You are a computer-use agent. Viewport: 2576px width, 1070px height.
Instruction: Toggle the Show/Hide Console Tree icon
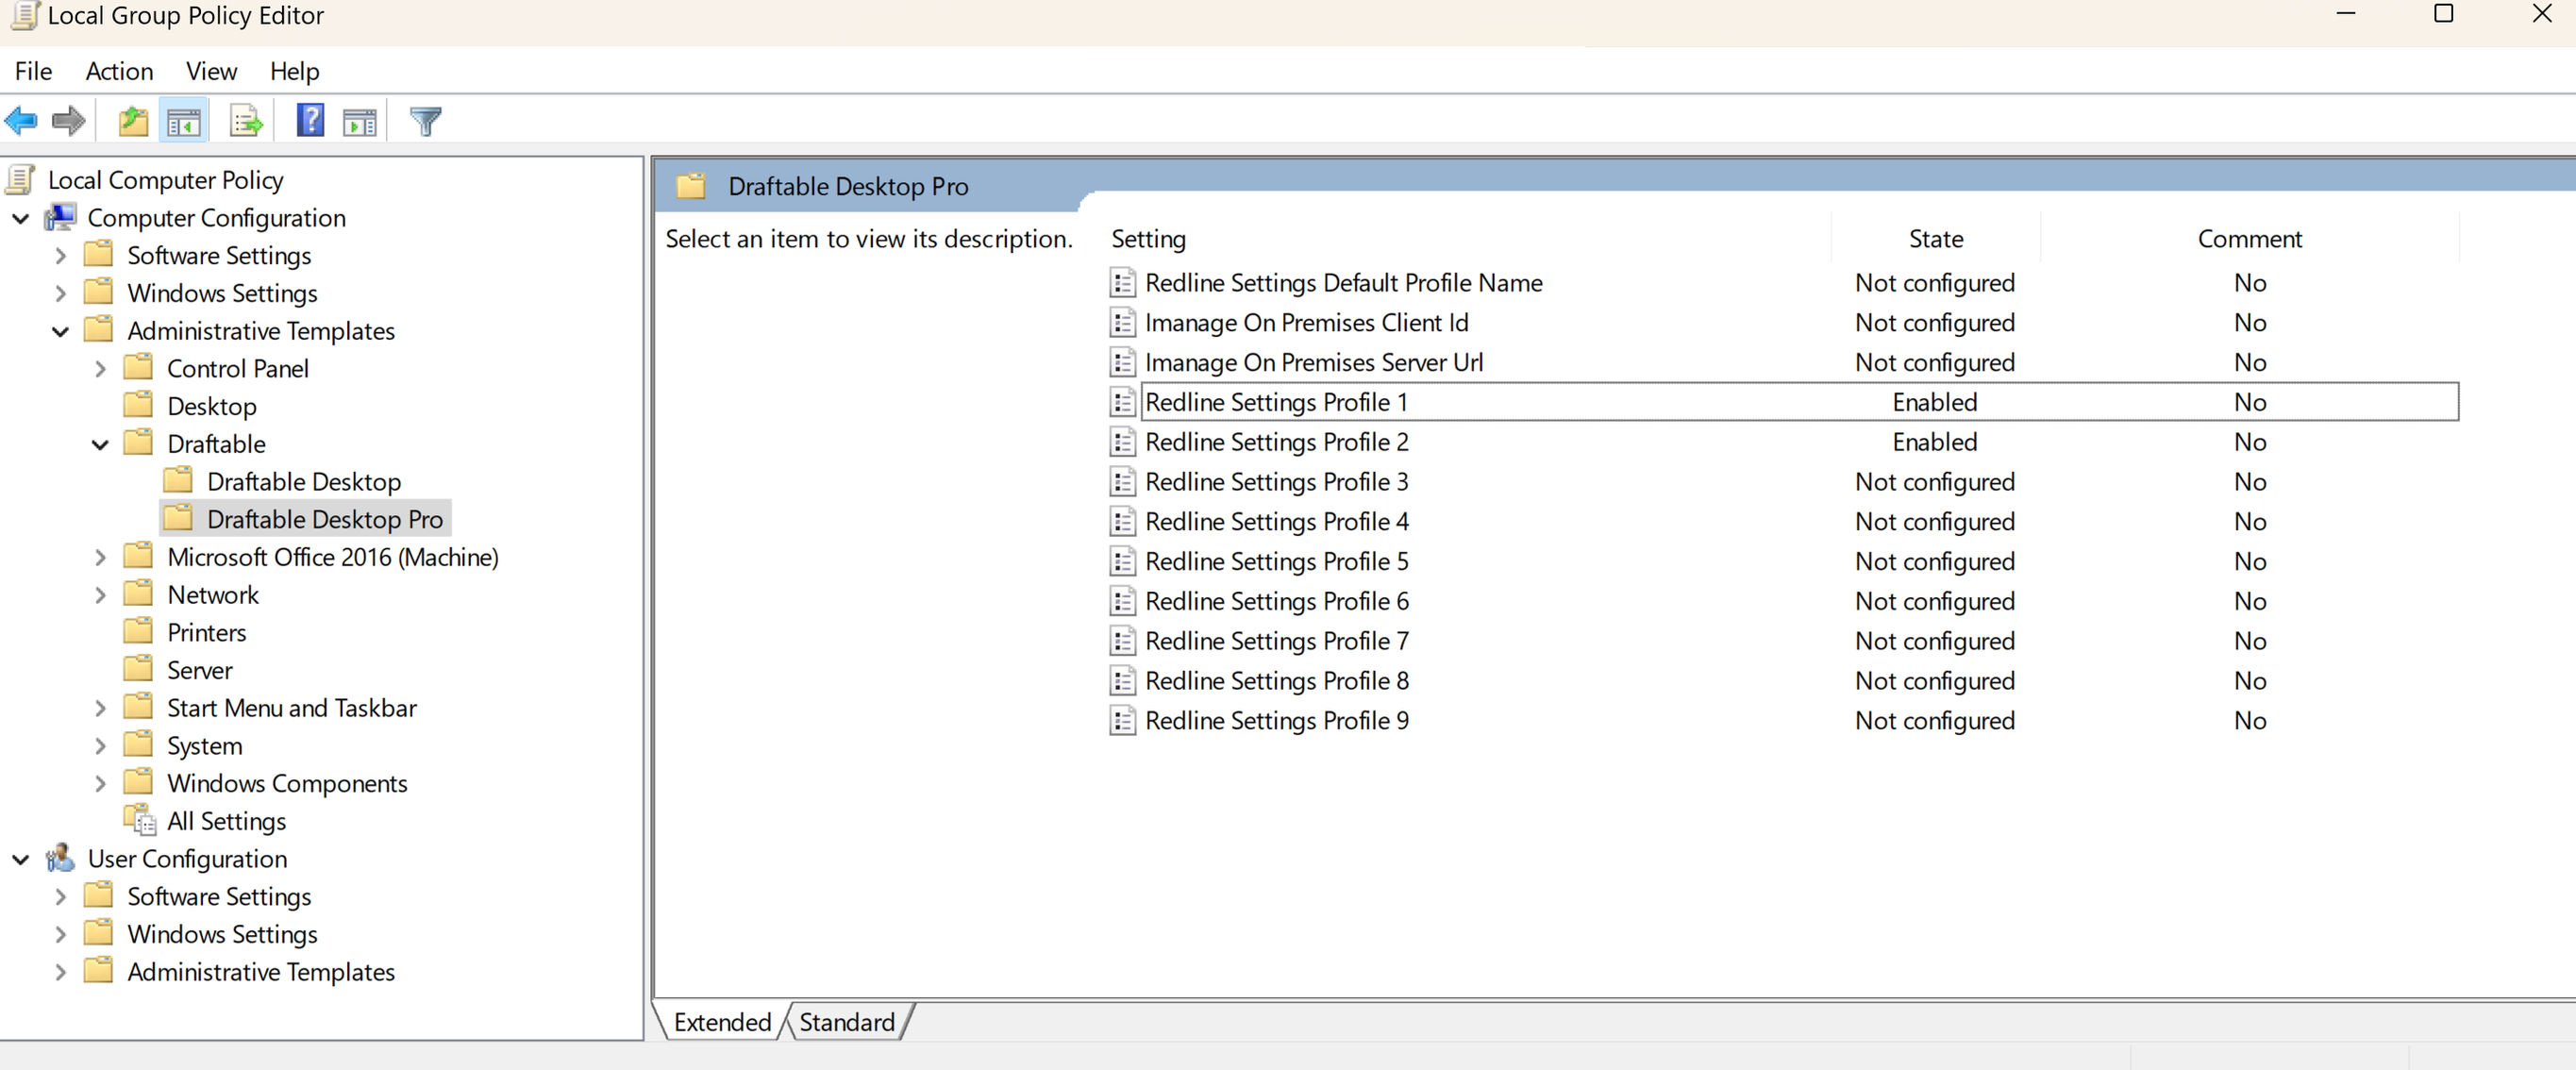(184, 122)
